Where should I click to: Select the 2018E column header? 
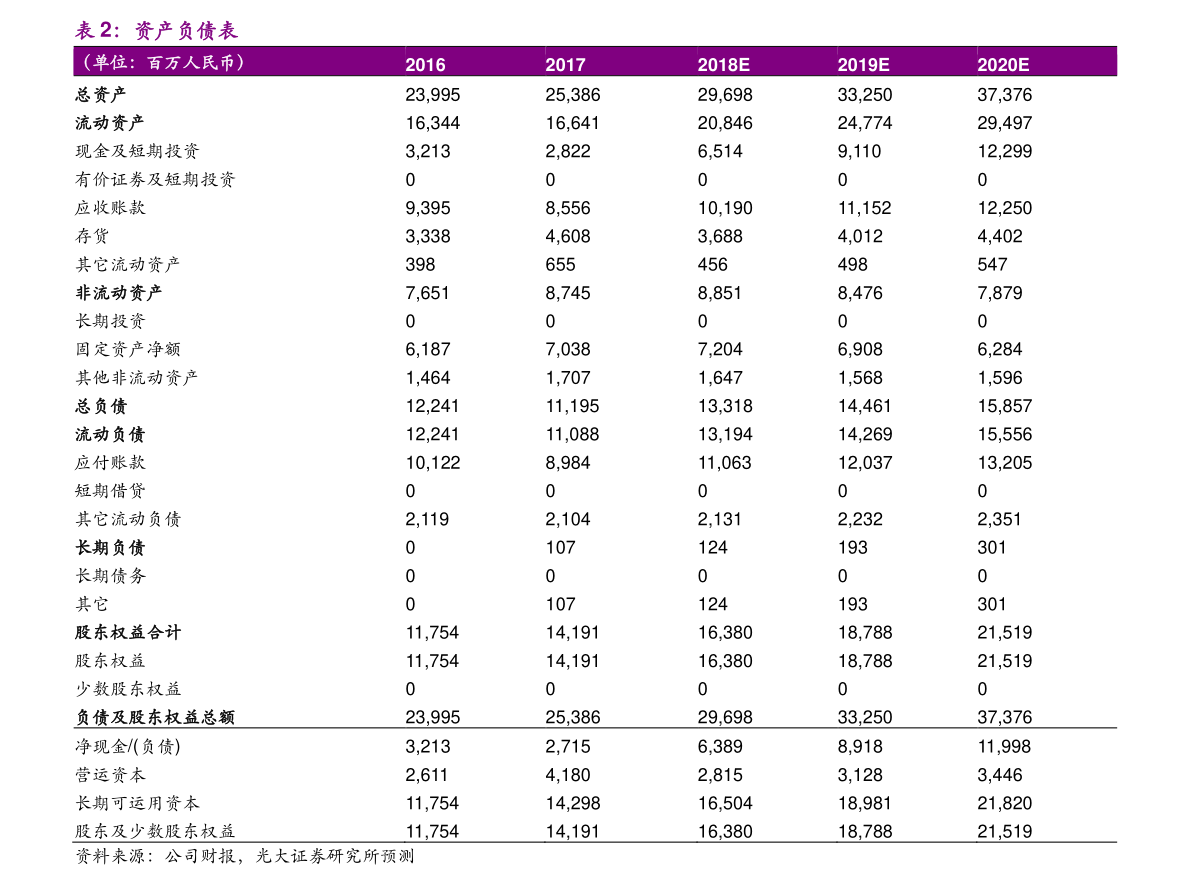[x=723, y=65]
